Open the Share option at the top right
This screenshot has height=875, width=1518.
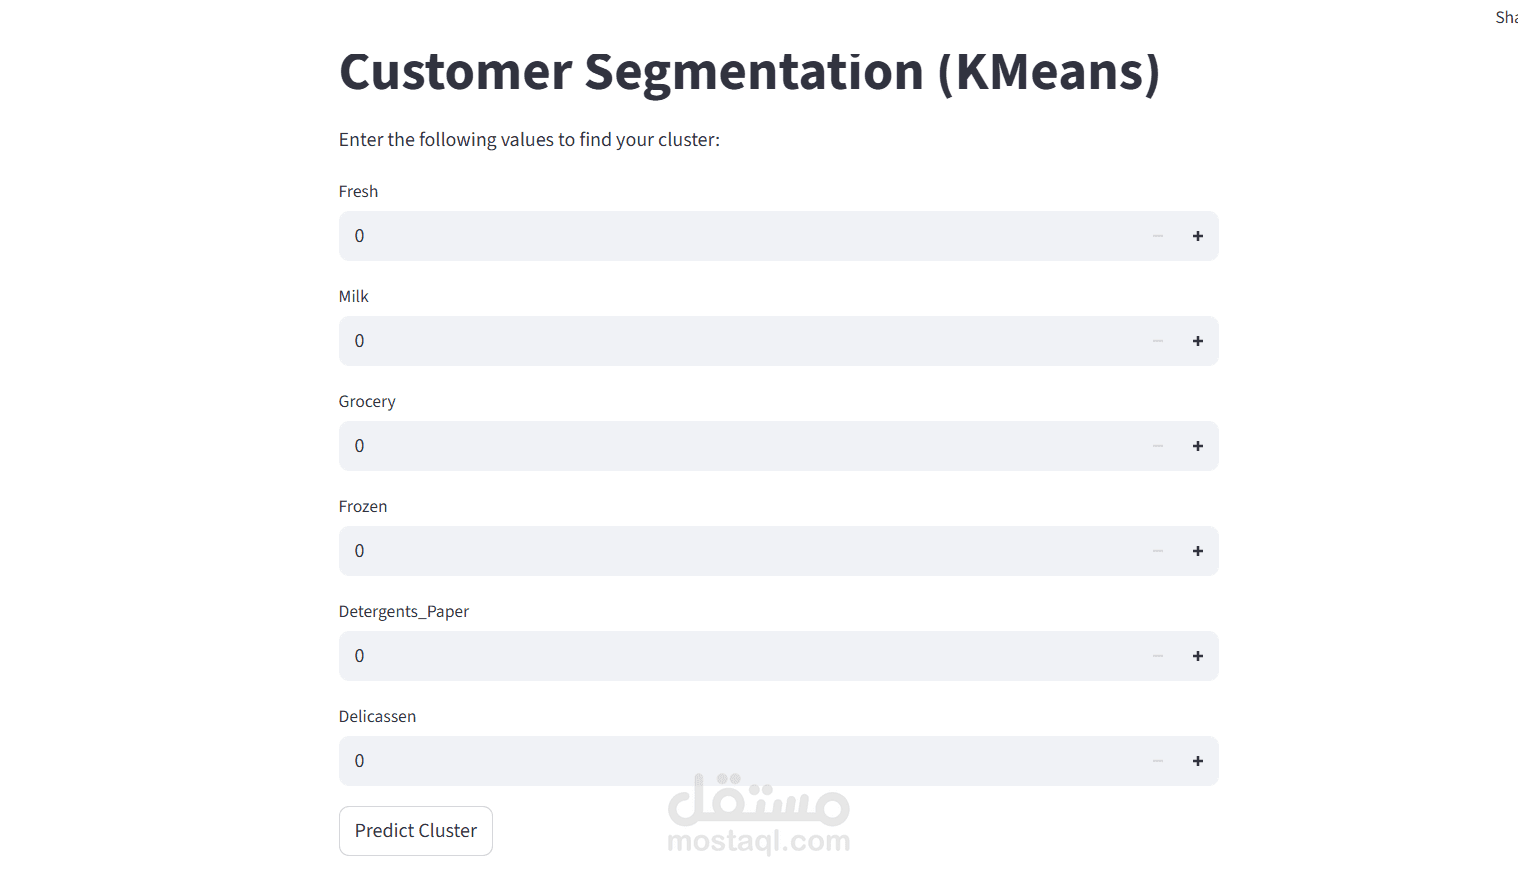pos(1506,16)
